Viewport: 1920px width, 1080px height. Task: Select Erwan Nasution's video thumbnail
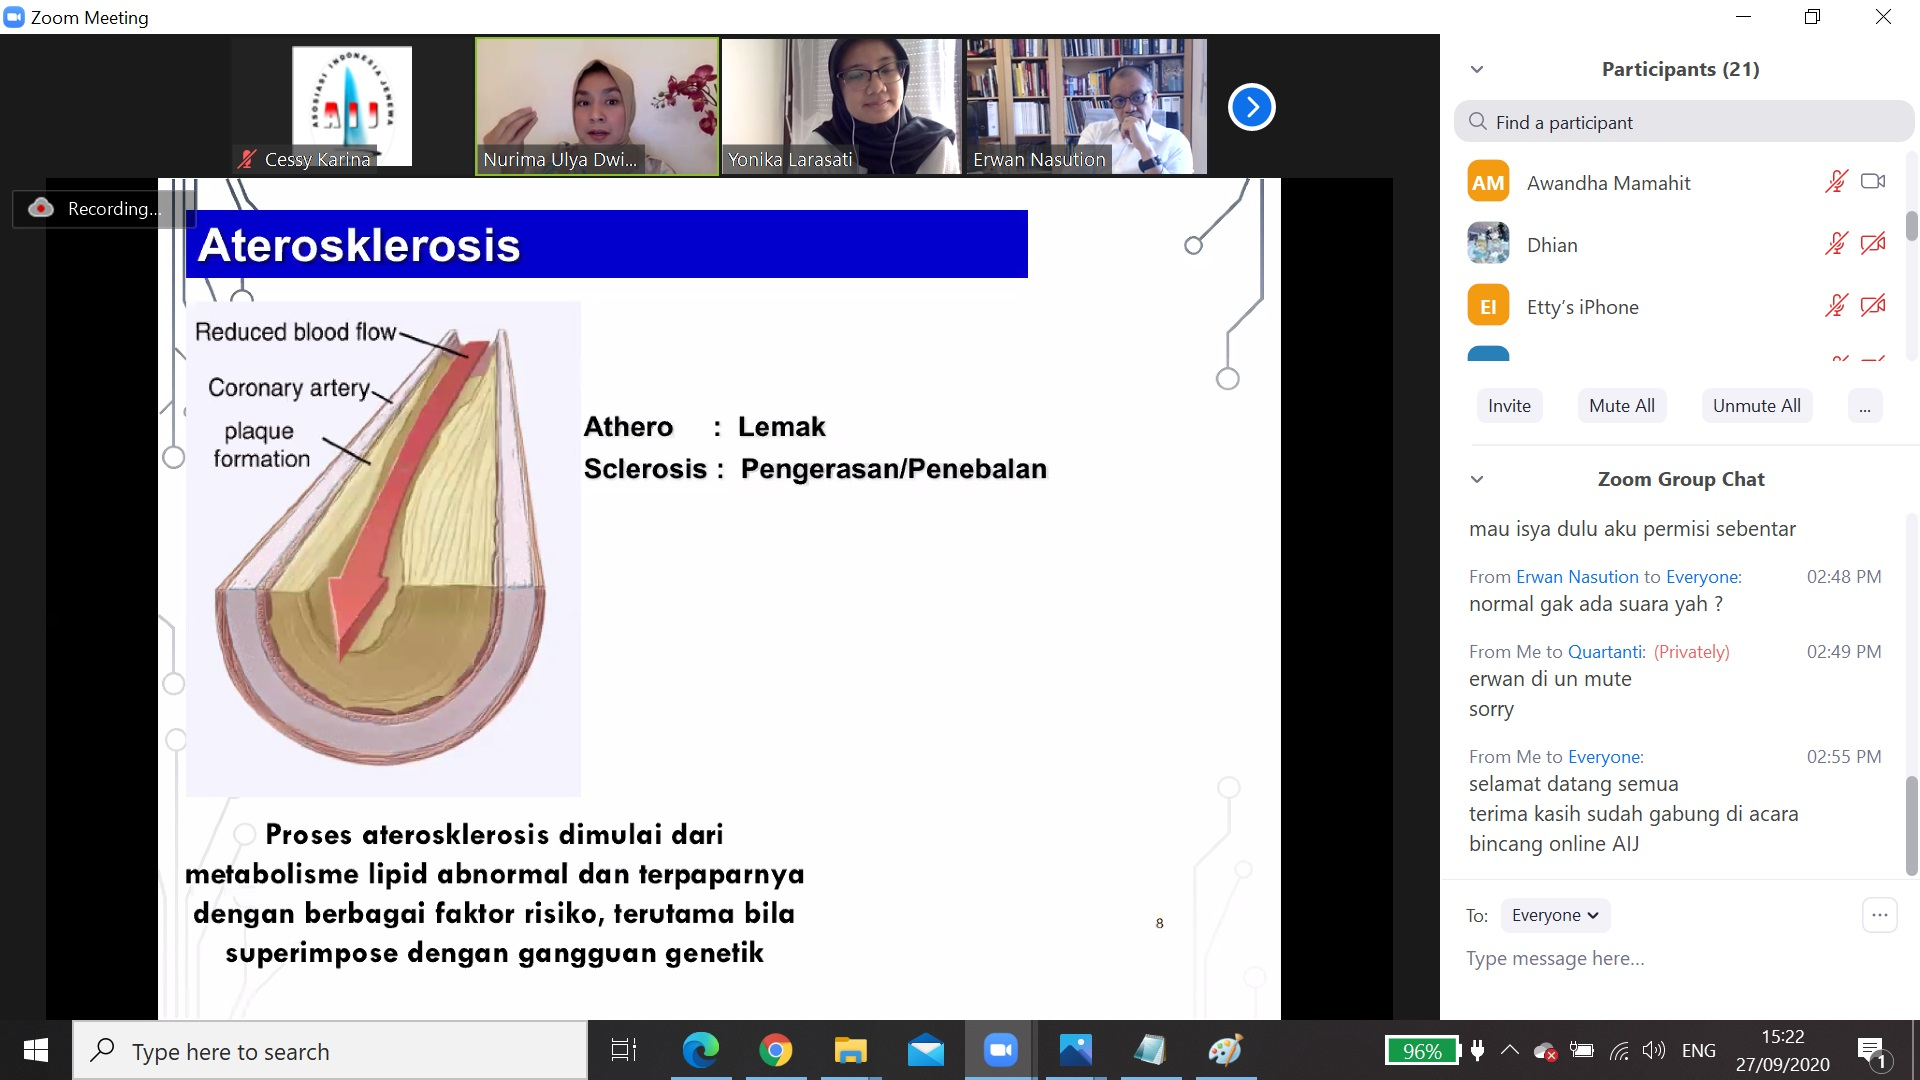click(x=1086, y=106)
